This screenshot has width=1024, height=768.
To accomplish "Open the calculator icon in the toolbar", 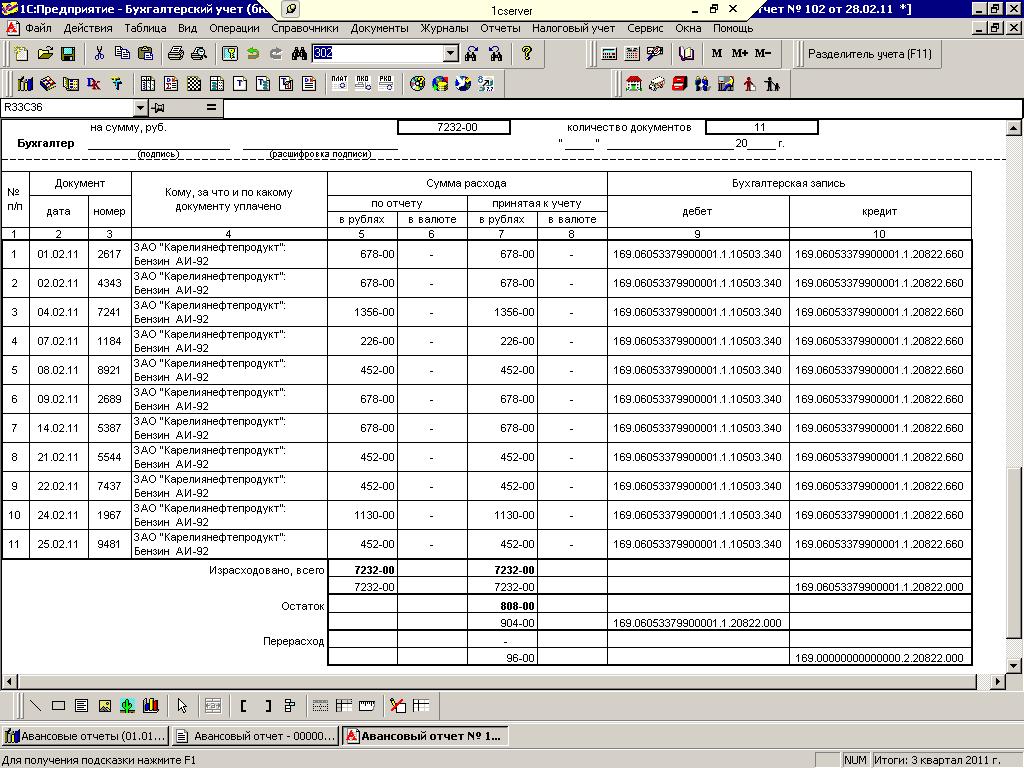I will tap(608, 54).
